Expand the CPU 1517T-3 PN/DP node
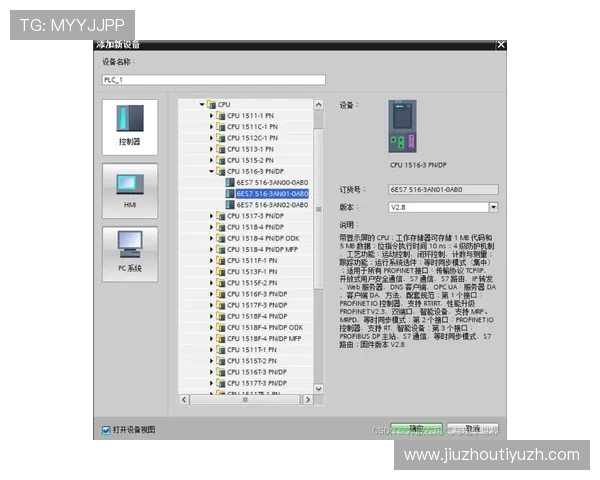The width and height of the screenshot is (600, 480). (211, 383)
